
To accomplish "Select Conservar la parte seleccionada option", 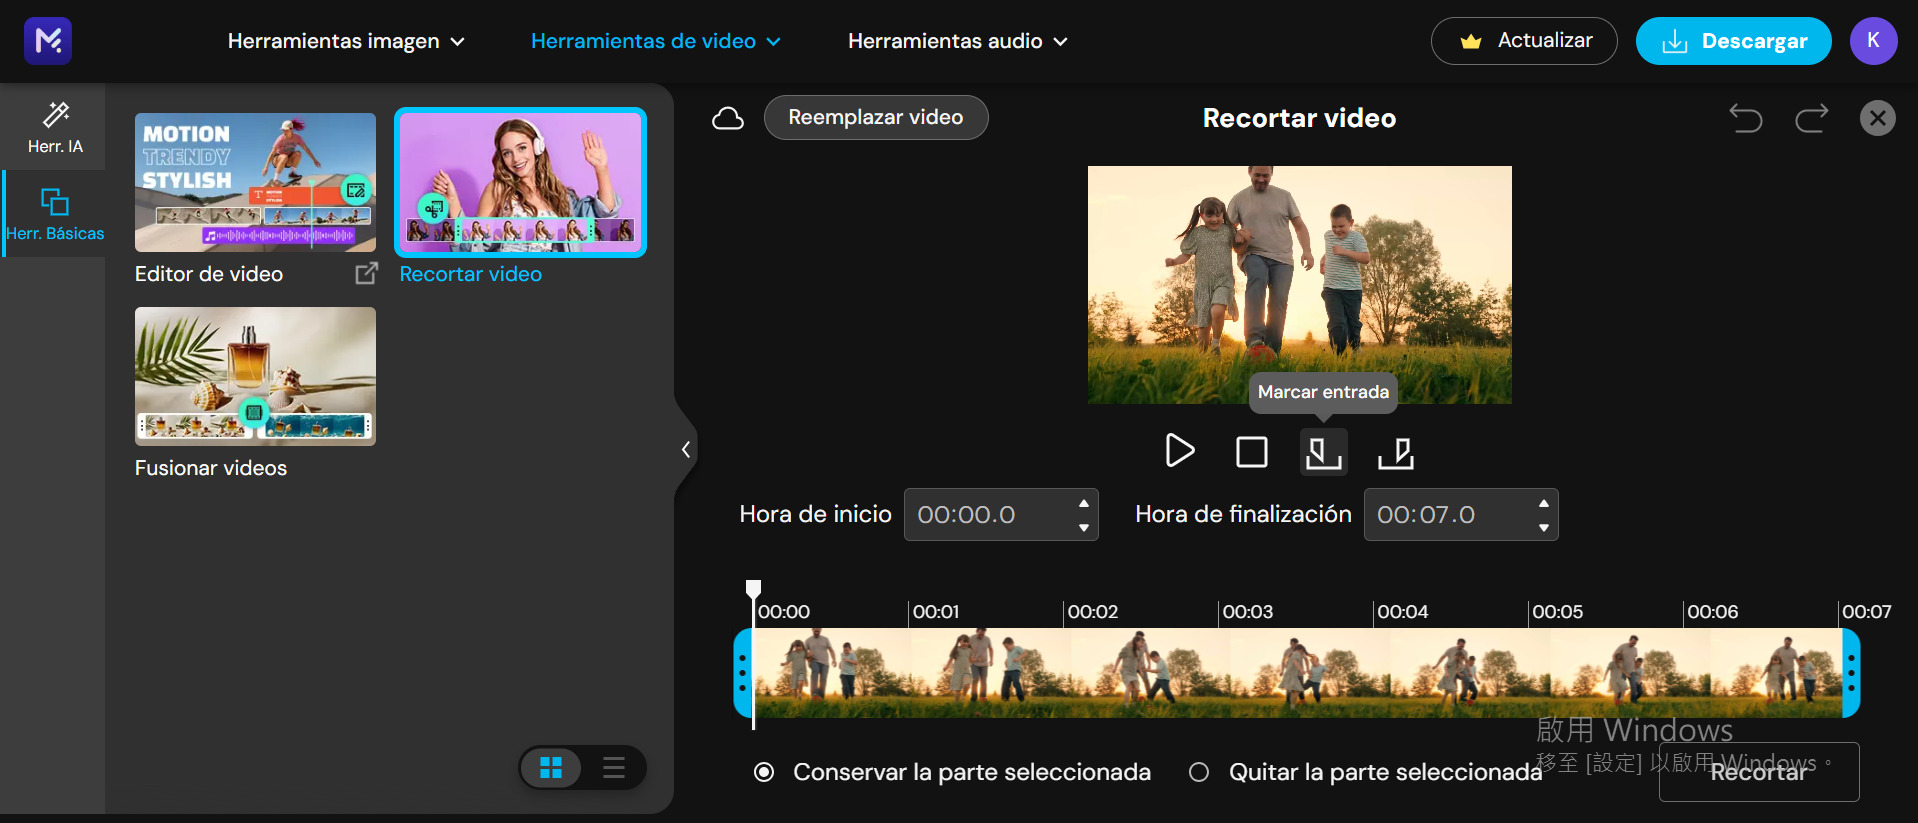I will tap(764, 772).
